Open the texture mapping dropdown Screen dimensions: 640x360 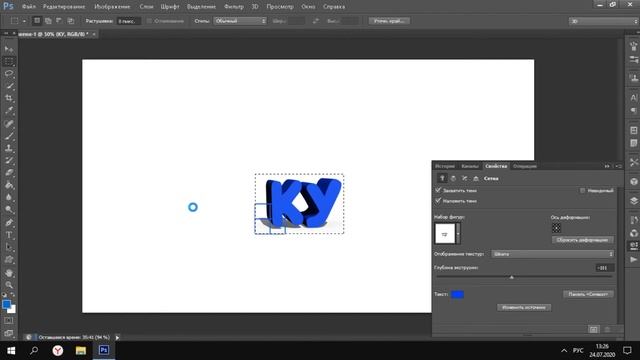pyautogui.click(x=553, y=254)
